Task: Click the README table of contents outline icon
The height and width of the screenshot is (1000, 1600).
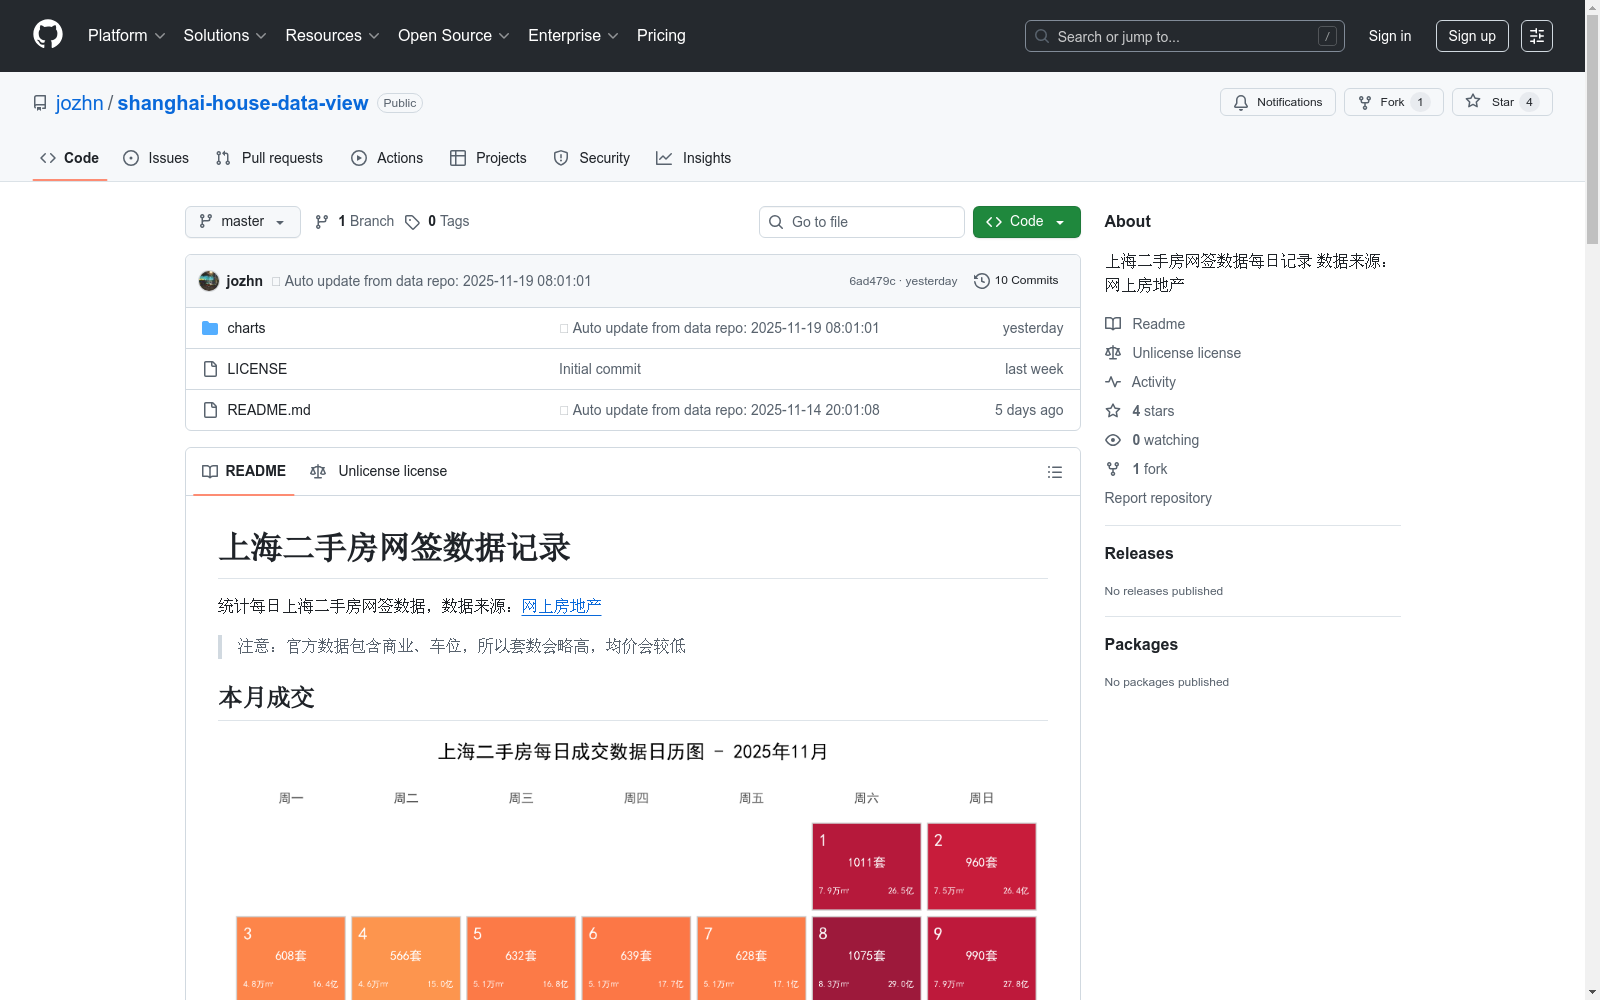Action: point(1054,471)
